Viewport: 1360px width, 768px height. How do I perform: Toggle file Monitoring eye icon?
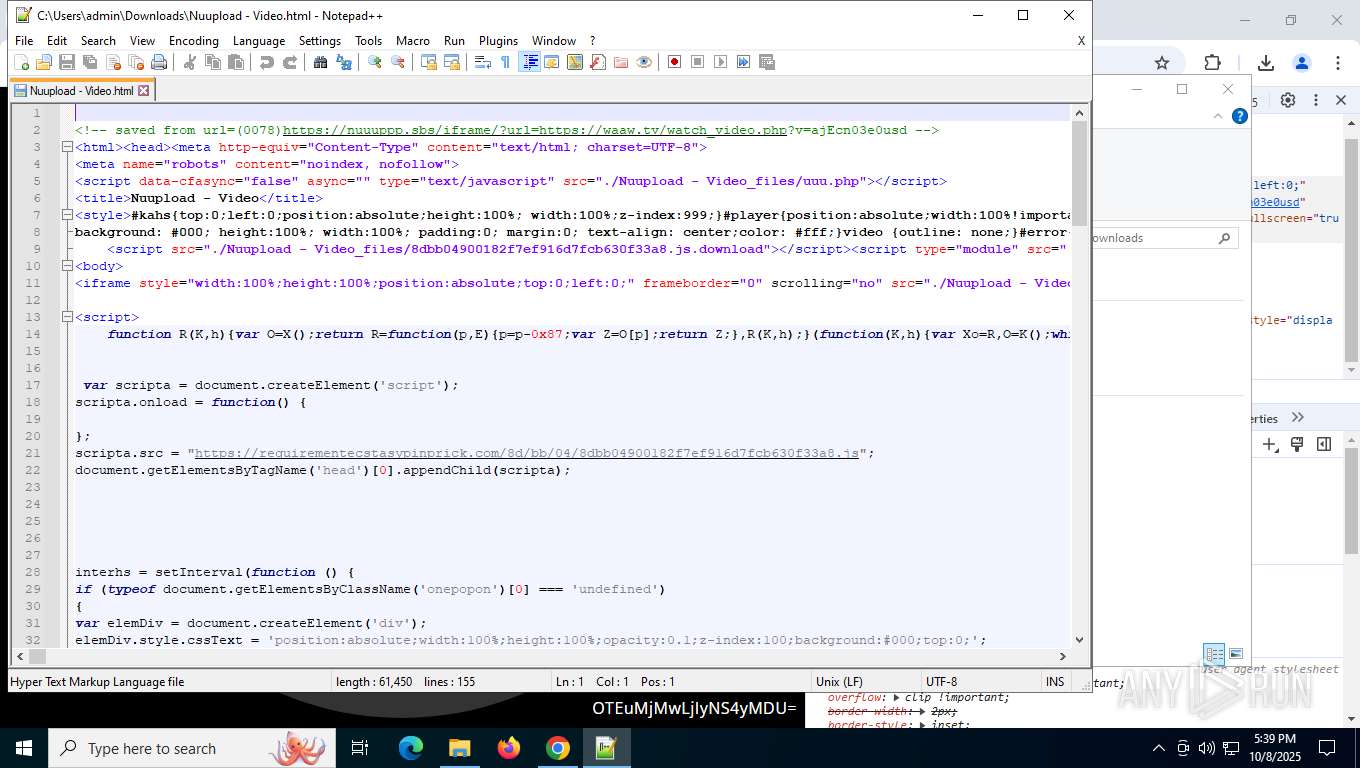pos(644,62)
